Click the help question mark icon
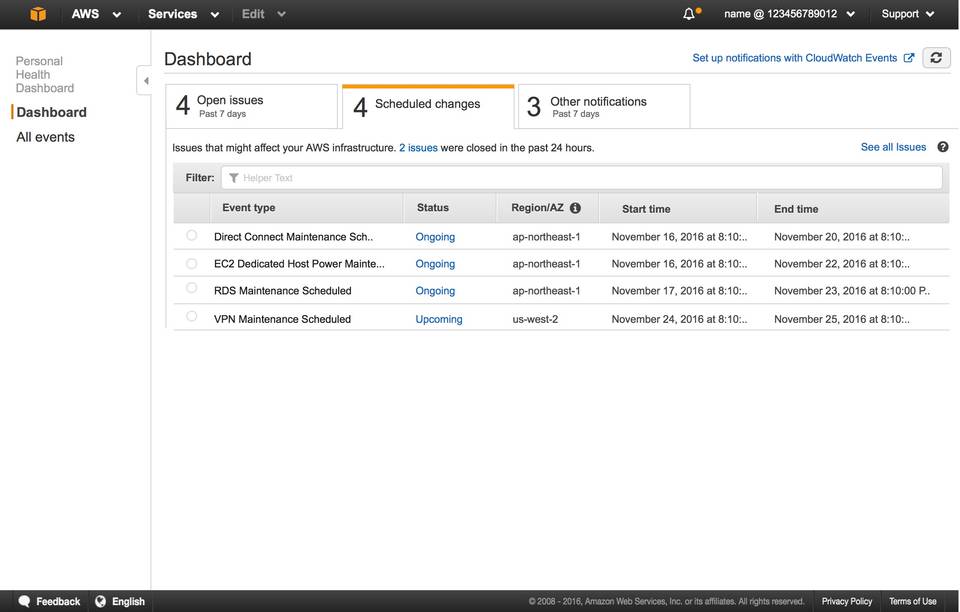This screenshot has height=612, width=960. 942,146
